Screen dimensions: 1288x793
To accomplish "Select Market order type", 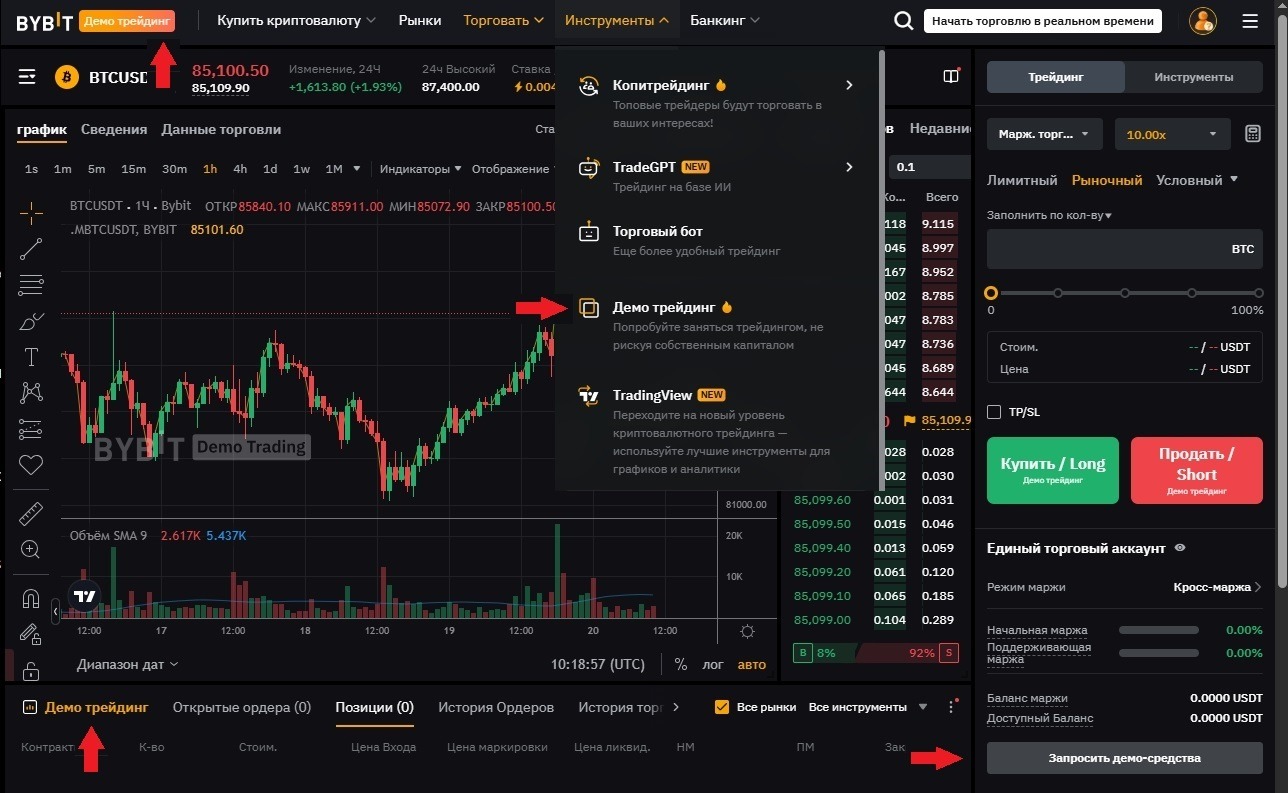I will [x=1107, y=180].
